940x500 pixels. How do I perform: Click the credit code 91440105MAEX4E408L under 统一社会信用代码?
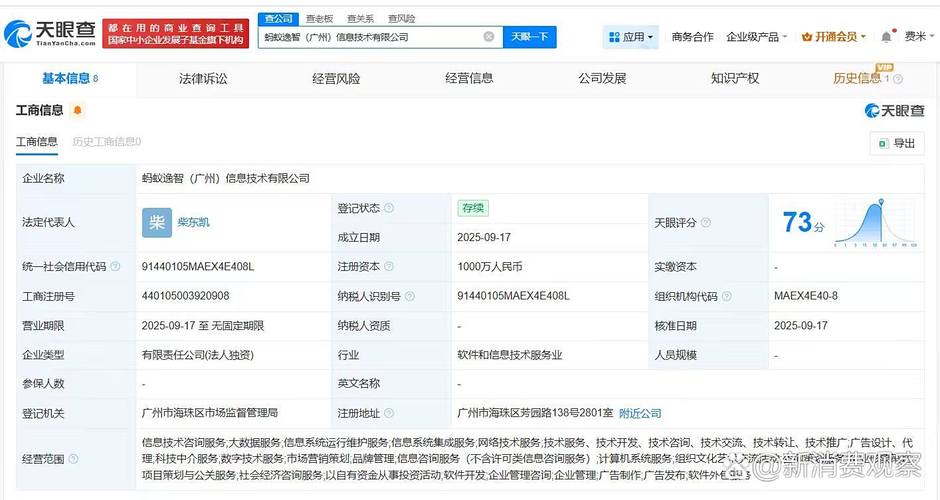click(198, 266)
